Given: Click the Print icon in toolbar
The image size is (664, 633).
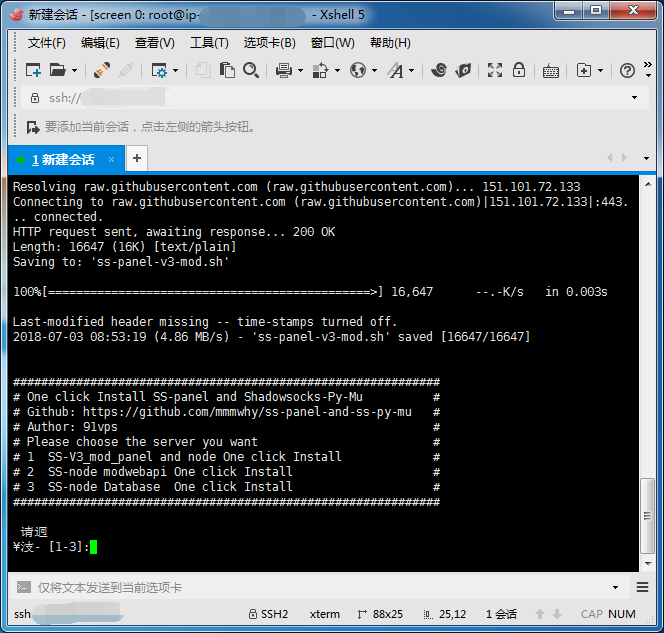Looking at the screenshot, I should [283, 70].
